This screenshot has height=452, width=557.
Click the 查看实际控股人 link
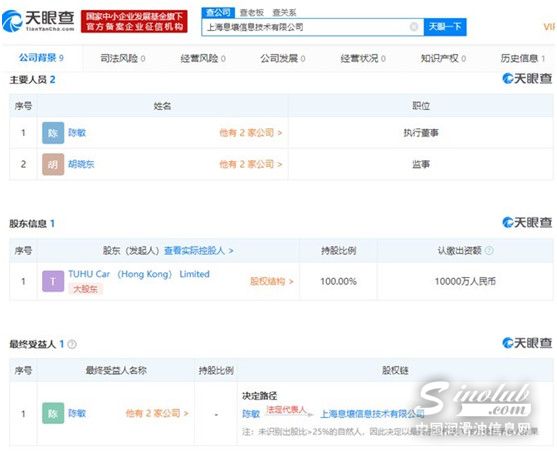pos(199,251)
